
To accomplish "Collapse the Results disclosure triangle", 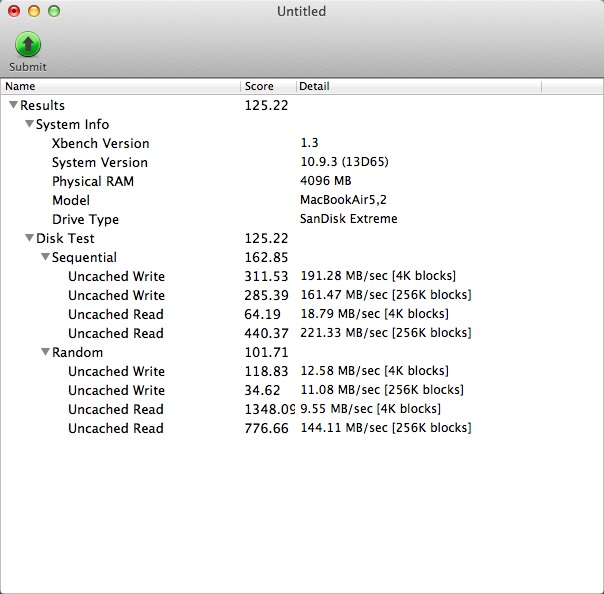I will (x=13, y=105).
